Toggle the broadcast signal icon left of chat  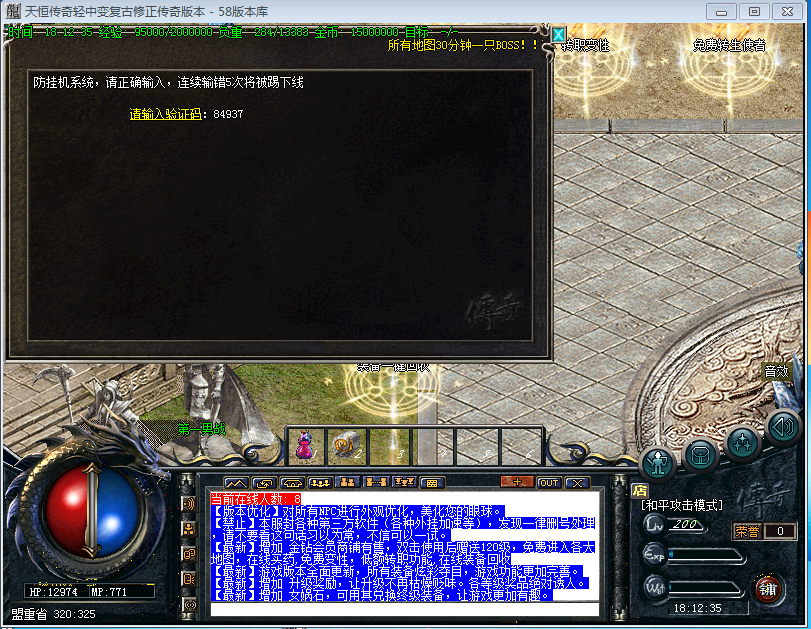pos(189,604)
